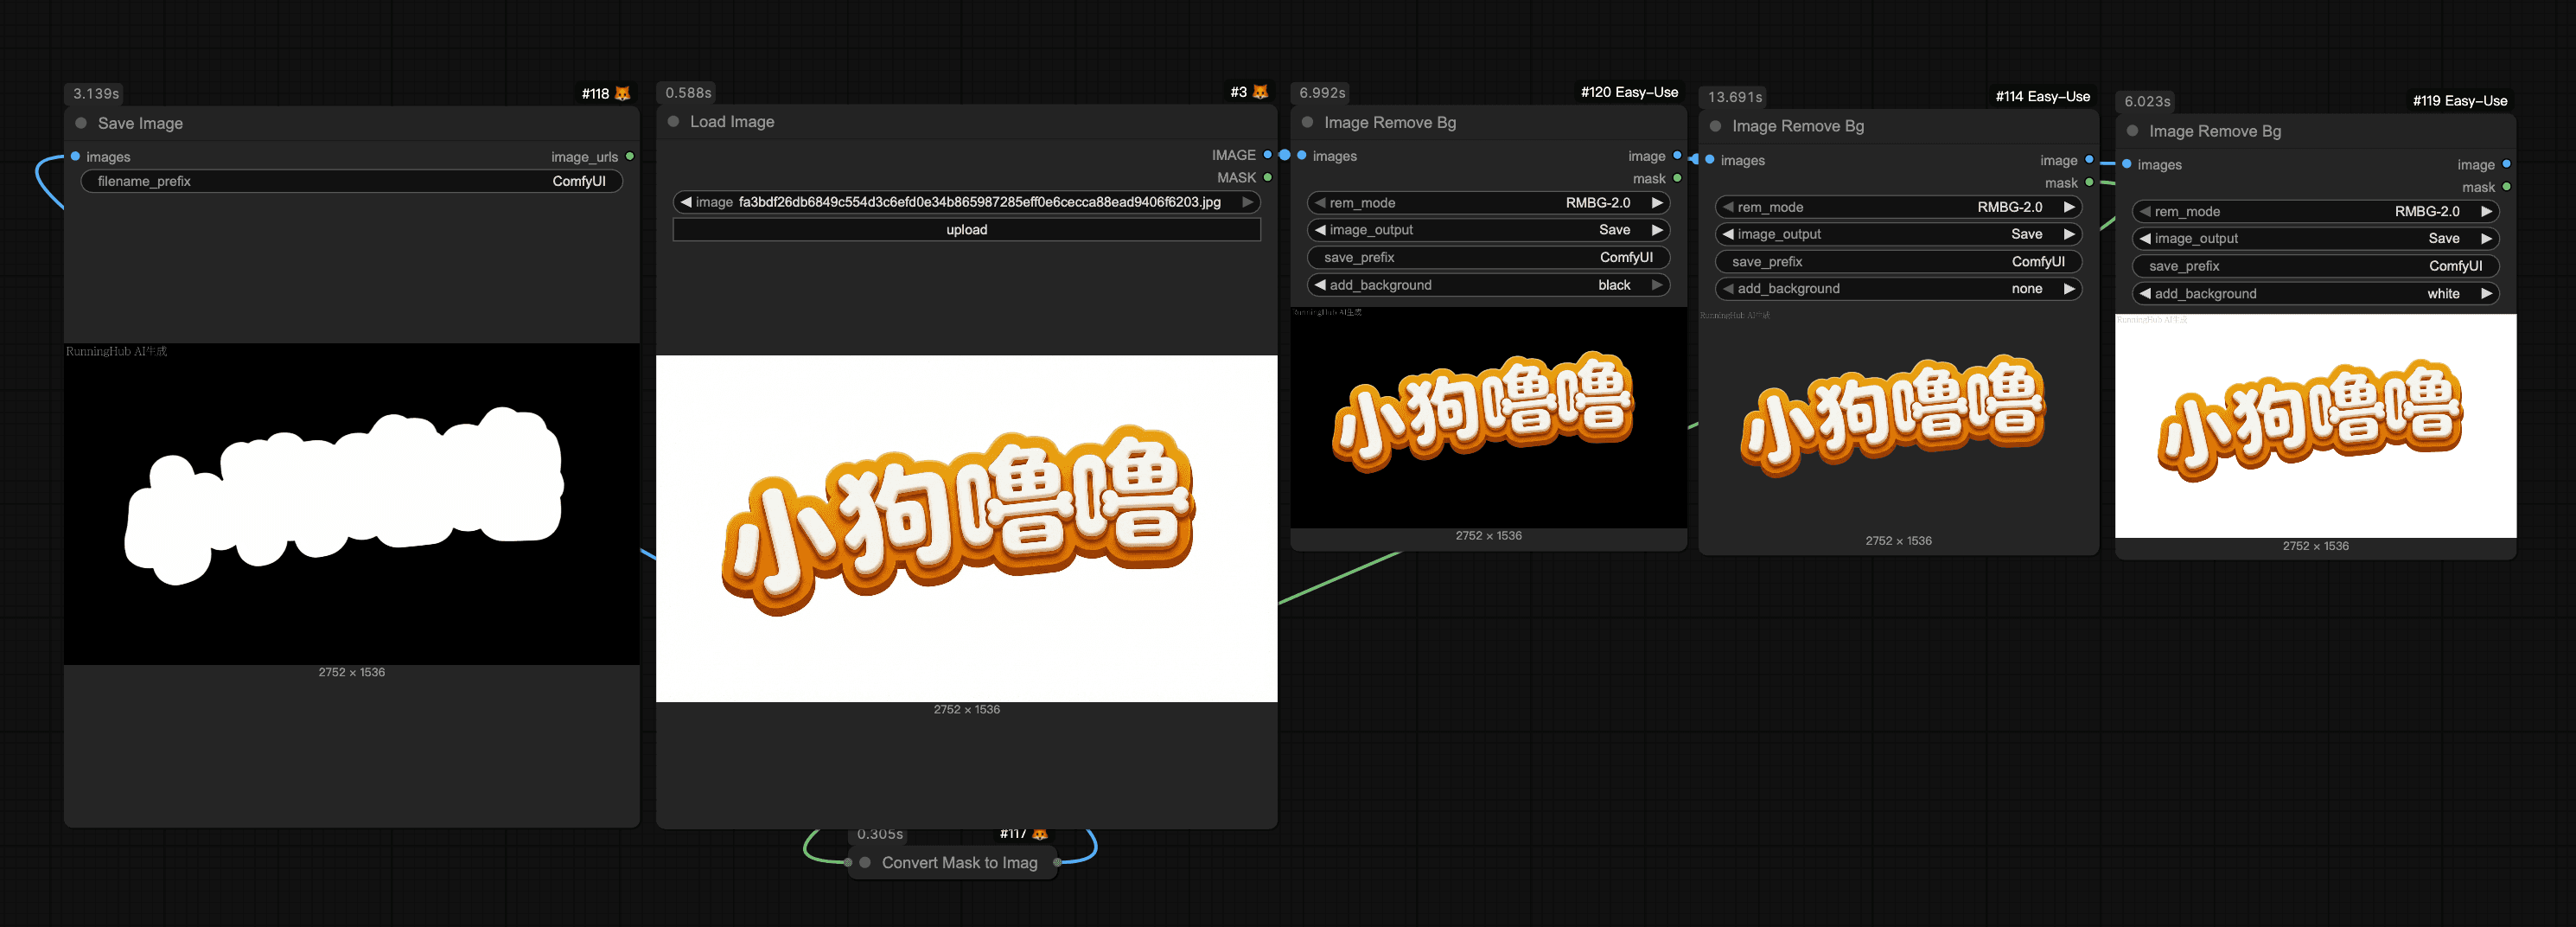Next rem_mode arrow on node #119

[x=2486, y=212]
